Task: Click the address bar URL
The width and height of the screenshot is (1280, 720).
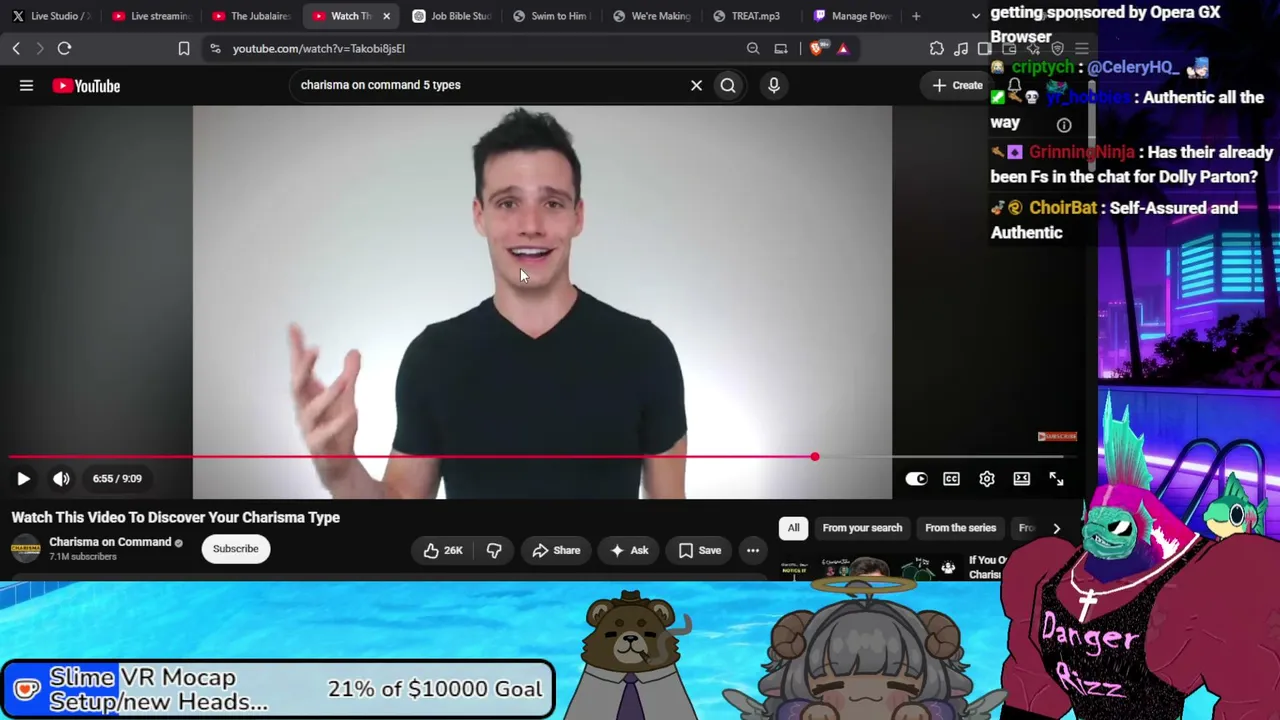Action: click(319, 48)
